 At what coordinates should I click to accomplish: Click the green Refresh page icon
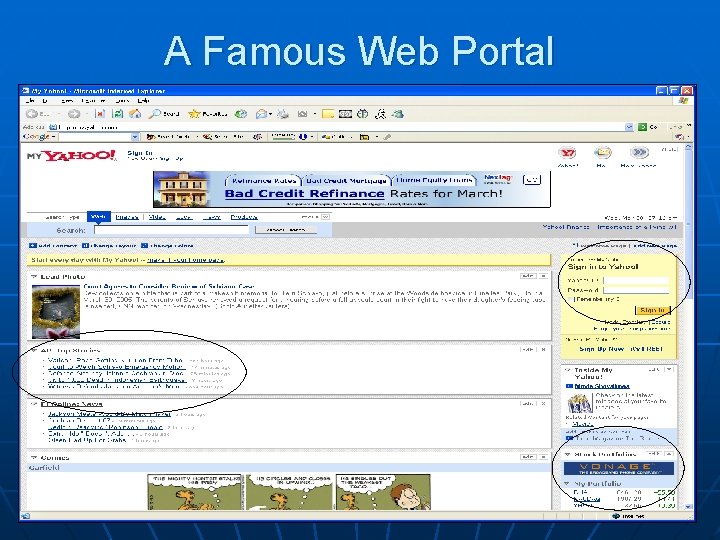tap(118, 113)
